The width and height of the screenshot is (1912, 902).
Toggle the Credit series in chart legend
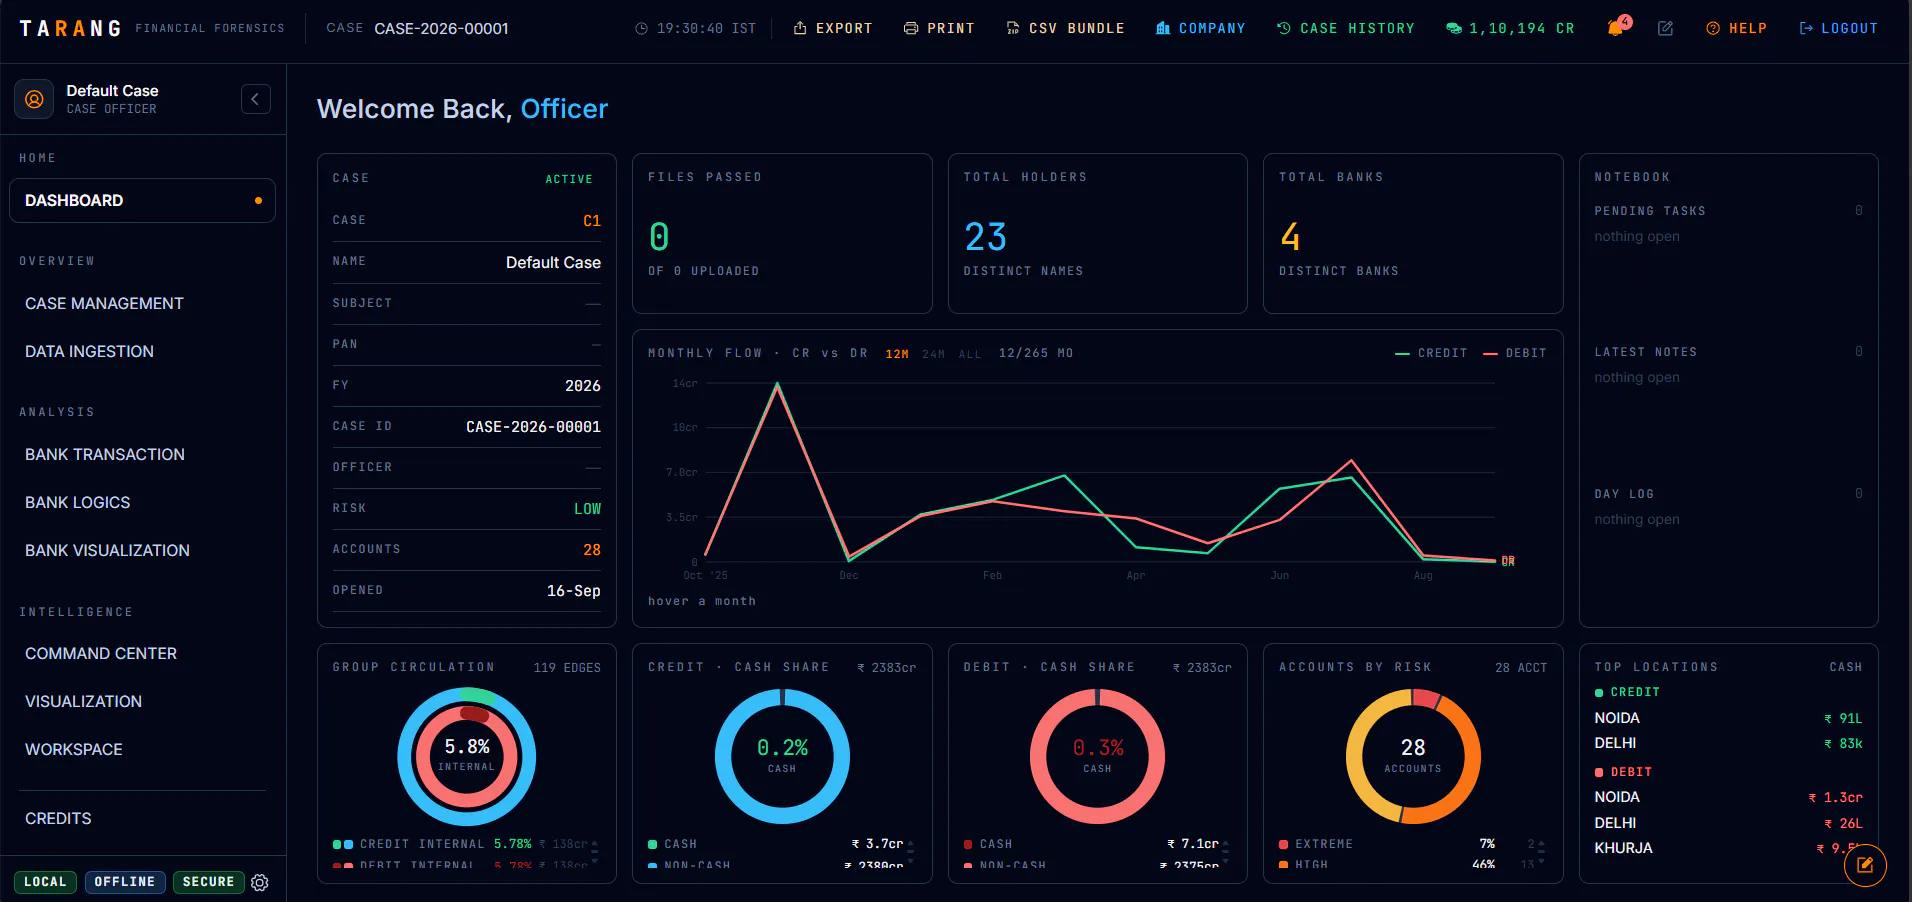tap(1431, 353)
